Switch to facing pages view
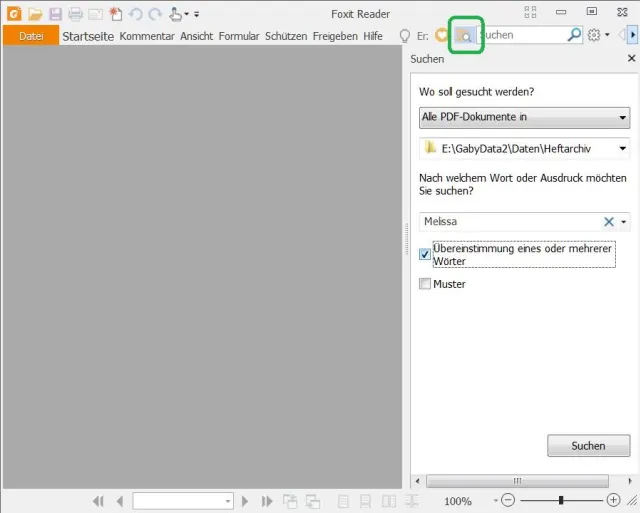640x513 pixels. (x=389, y=501)
